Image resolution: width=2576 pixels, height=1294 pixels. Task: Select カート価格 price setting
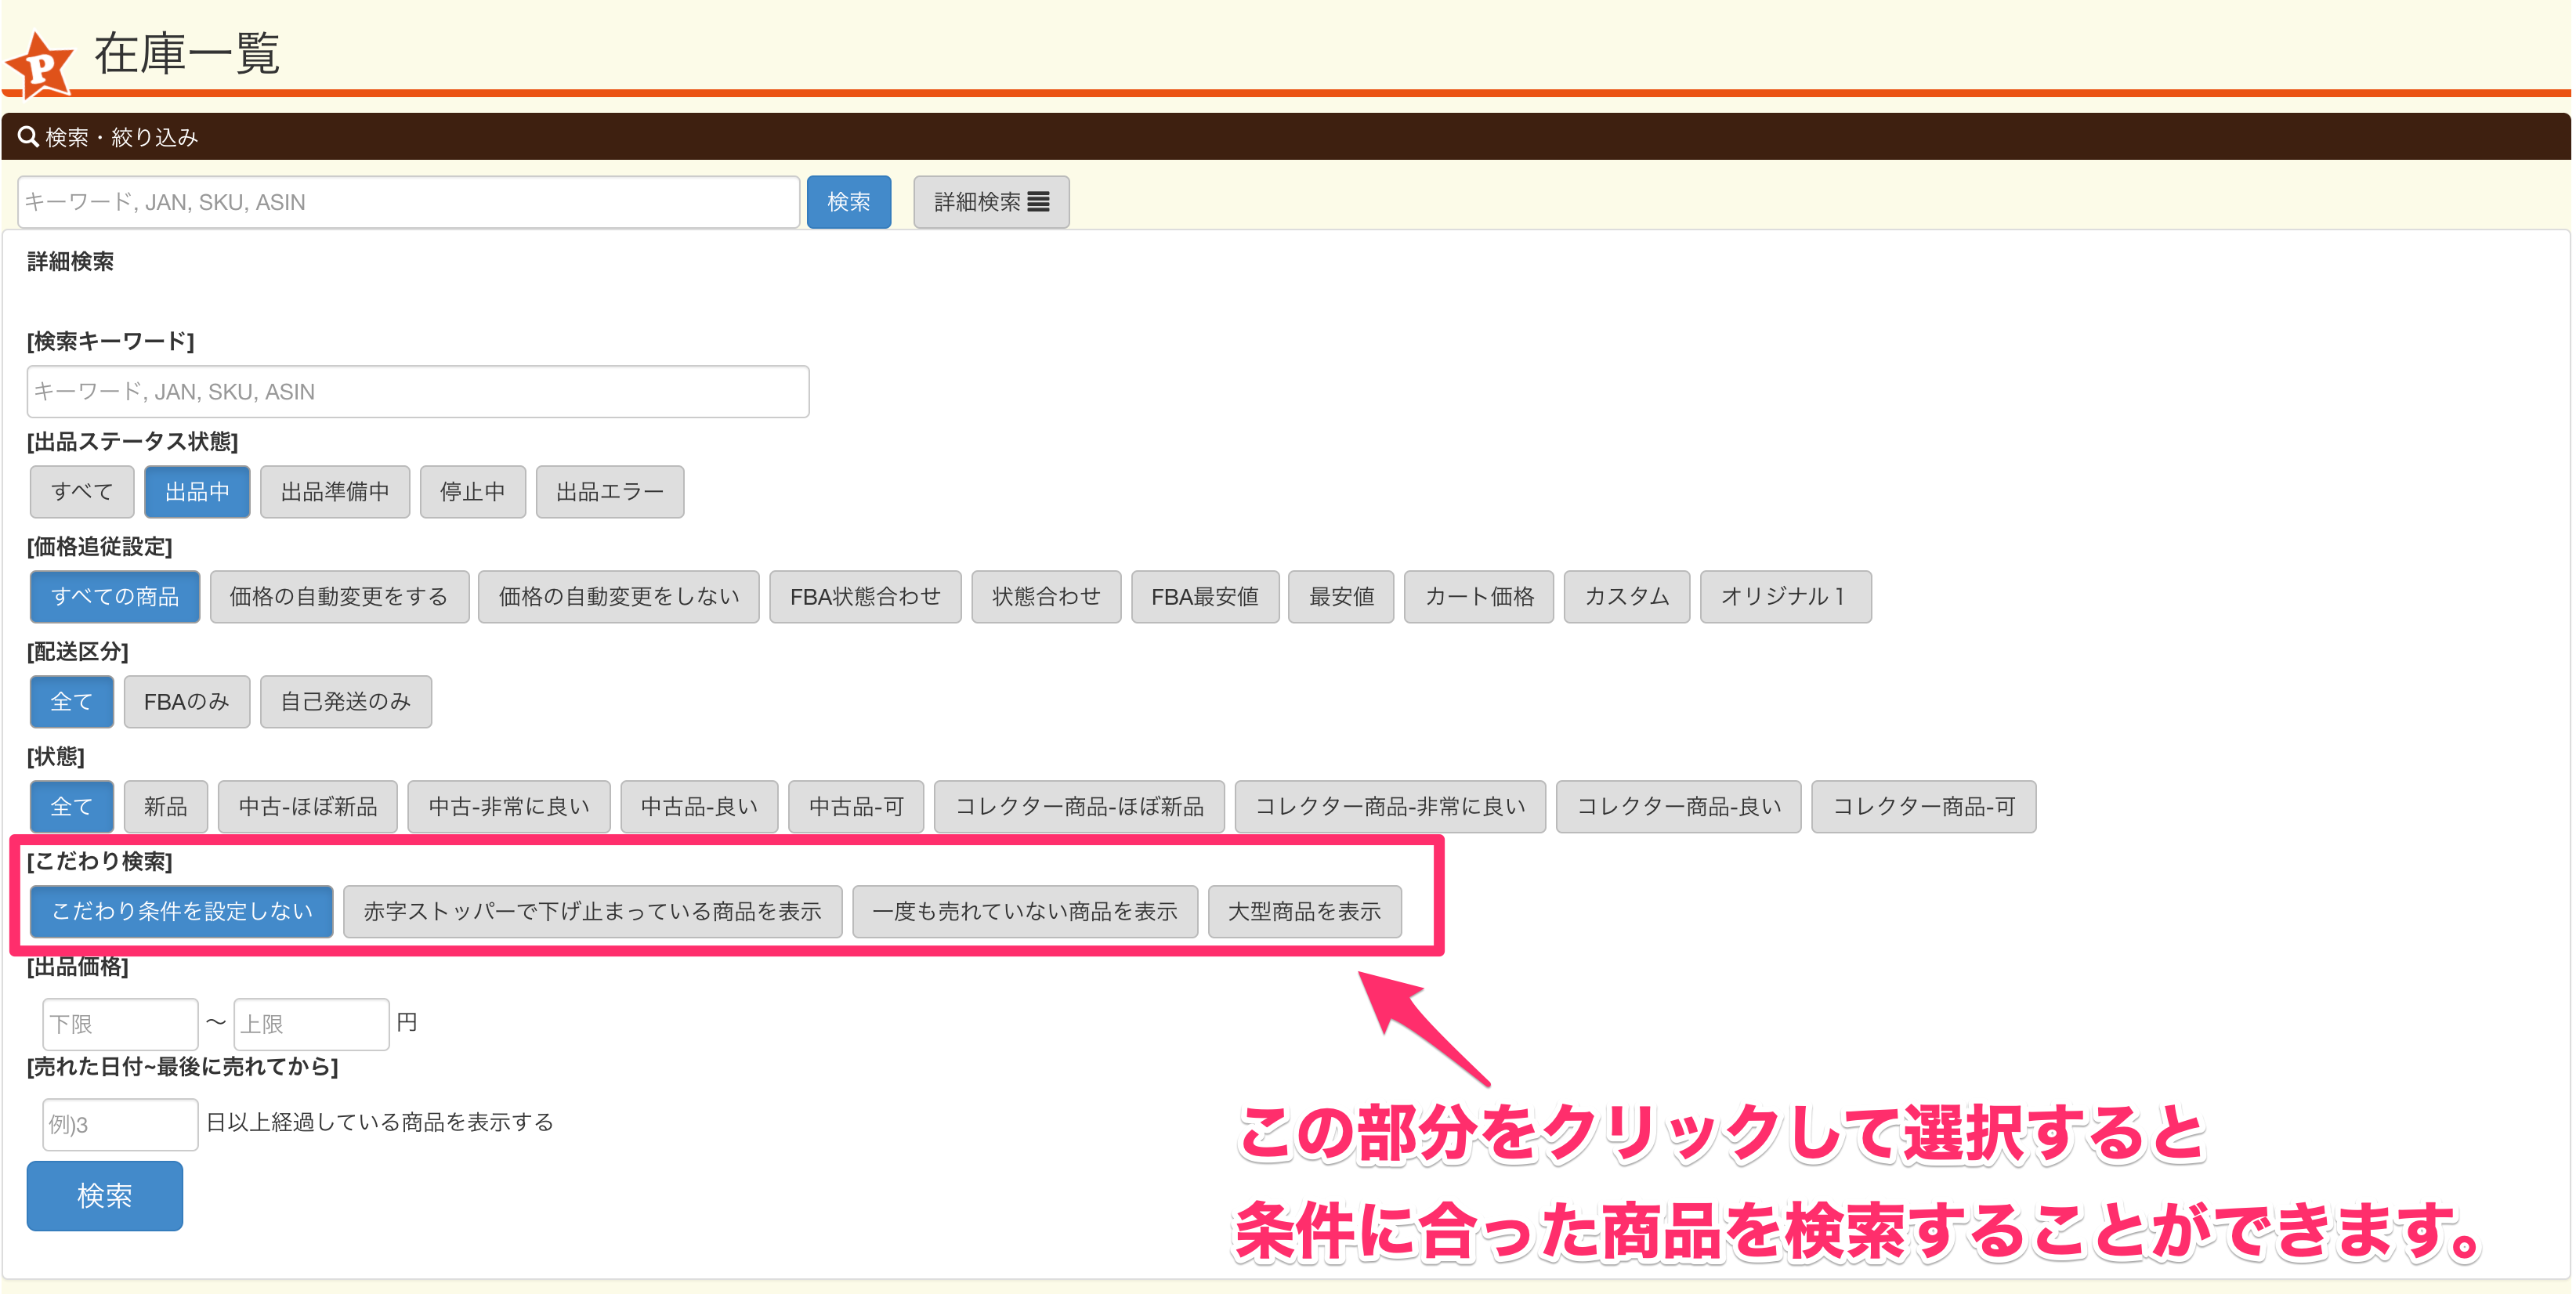pyautogui.click(x=1479, y=596)
